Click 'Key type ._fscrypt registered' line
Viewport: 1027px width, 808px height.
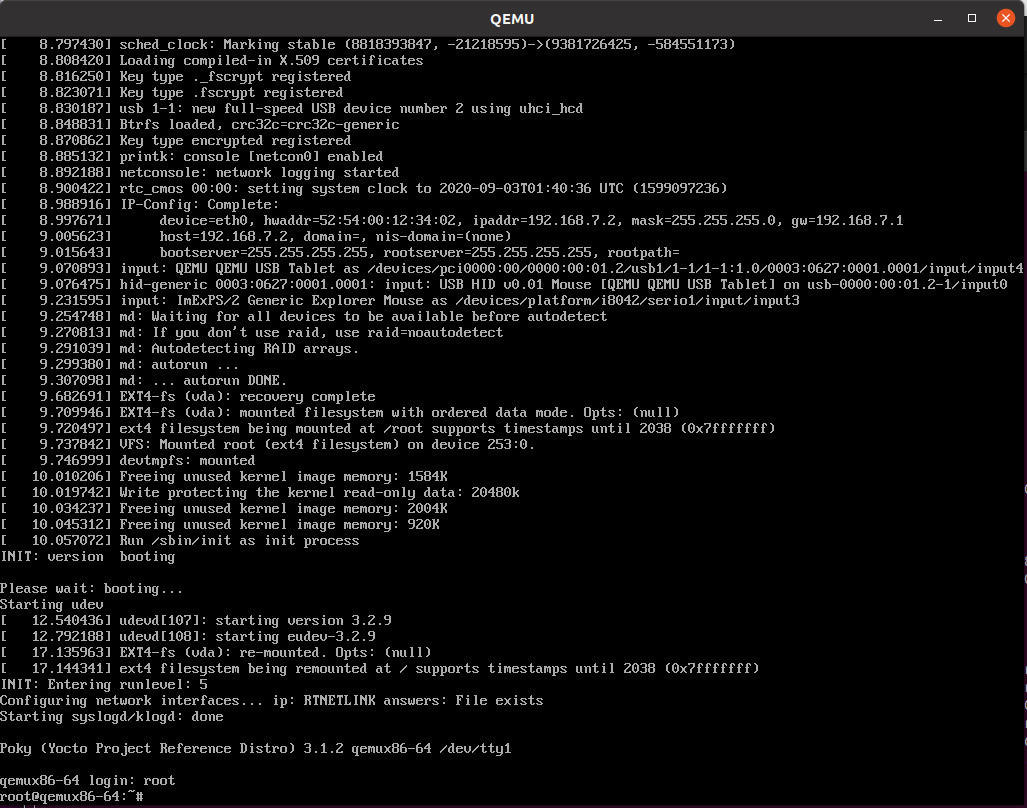point(176,77)
